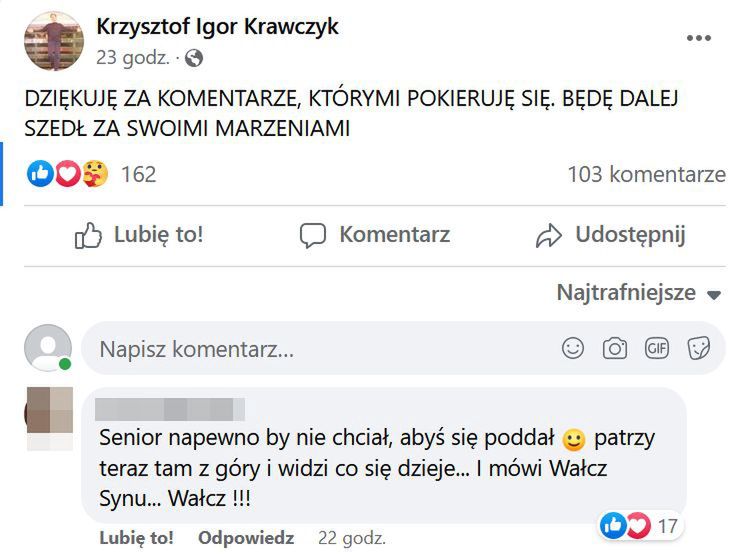Click the "Komentarz" comment button
The height and width of the screenshot is (555, 743).
[375, 235]
